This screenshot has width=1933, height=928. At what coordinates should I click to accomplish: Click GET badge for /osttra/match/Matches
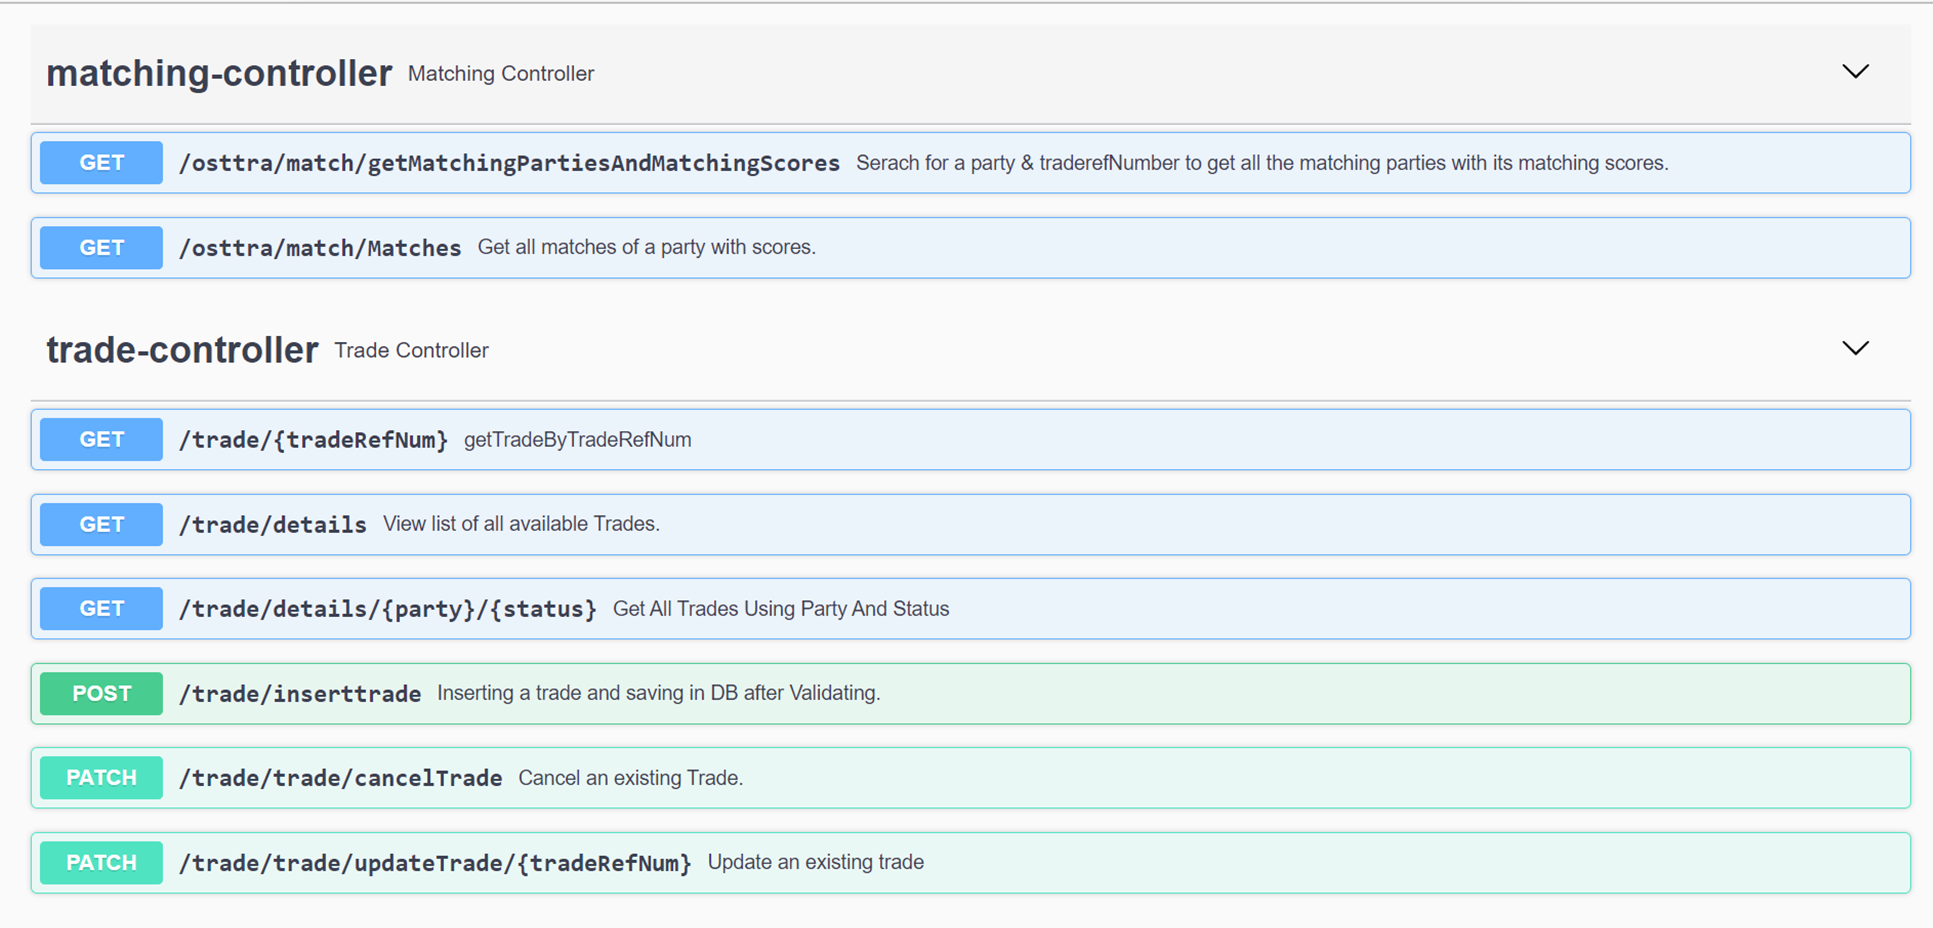pyautogui.click(x=101, y=248)
